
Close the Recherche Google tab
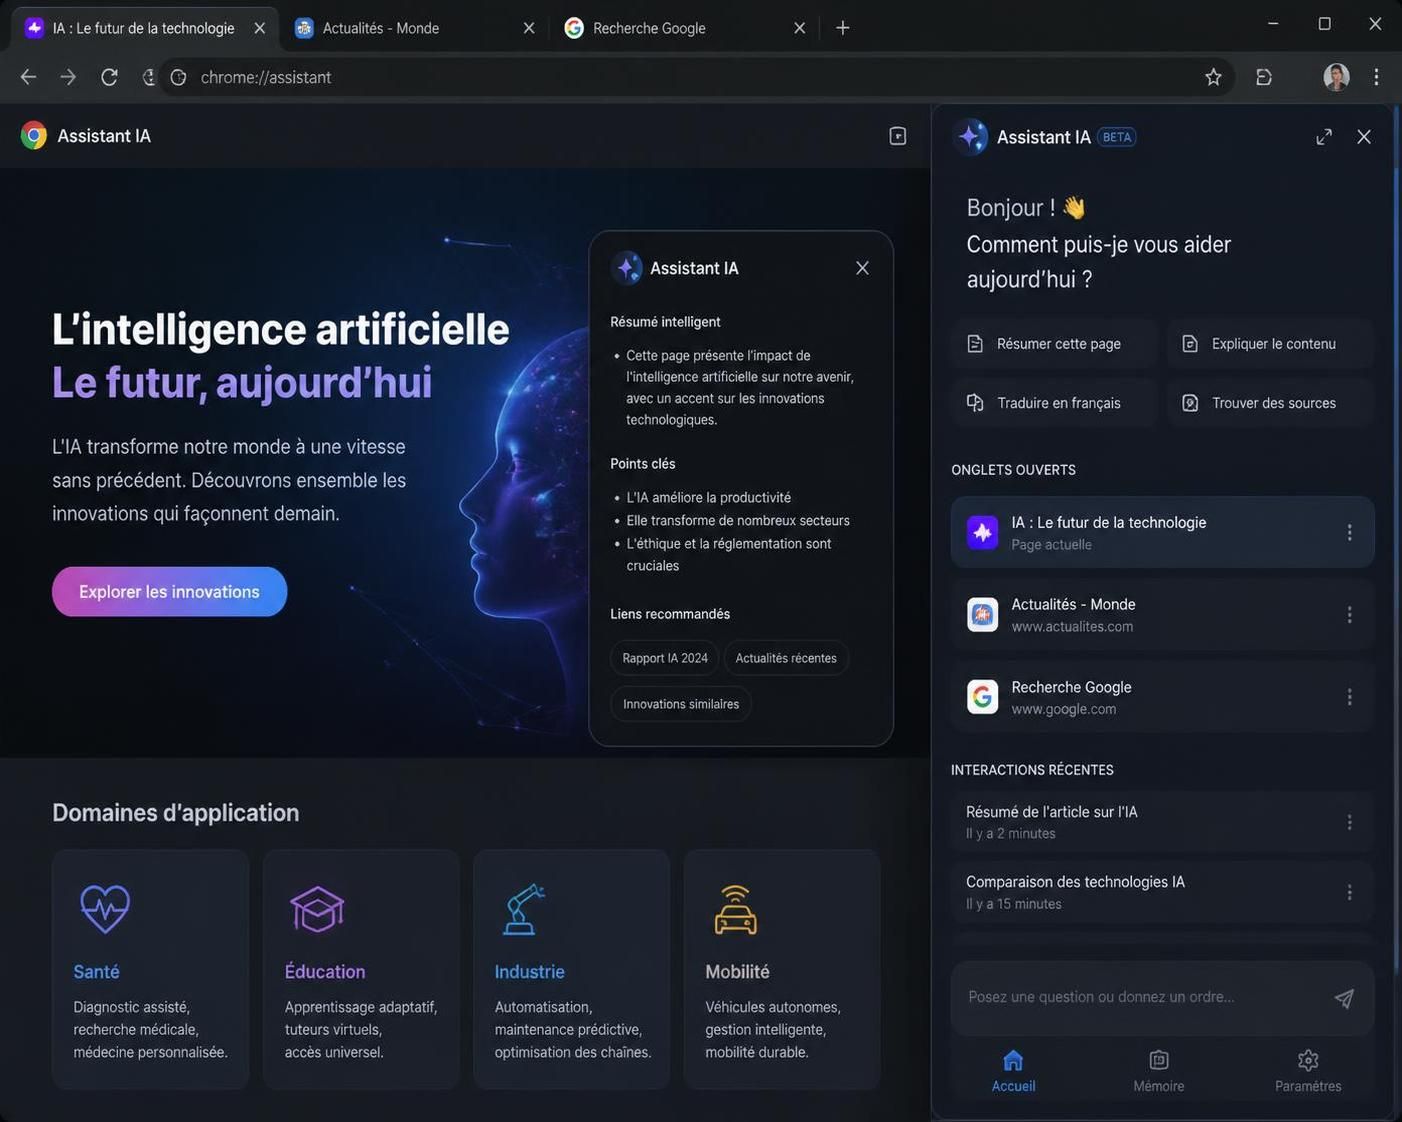(x=799, y=28)
